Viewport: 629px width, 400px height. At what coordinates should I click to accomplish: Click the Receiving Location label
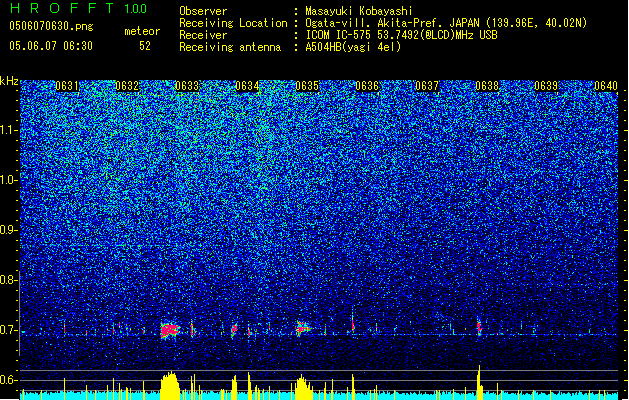pyautogui.click(x=233, y=23)
